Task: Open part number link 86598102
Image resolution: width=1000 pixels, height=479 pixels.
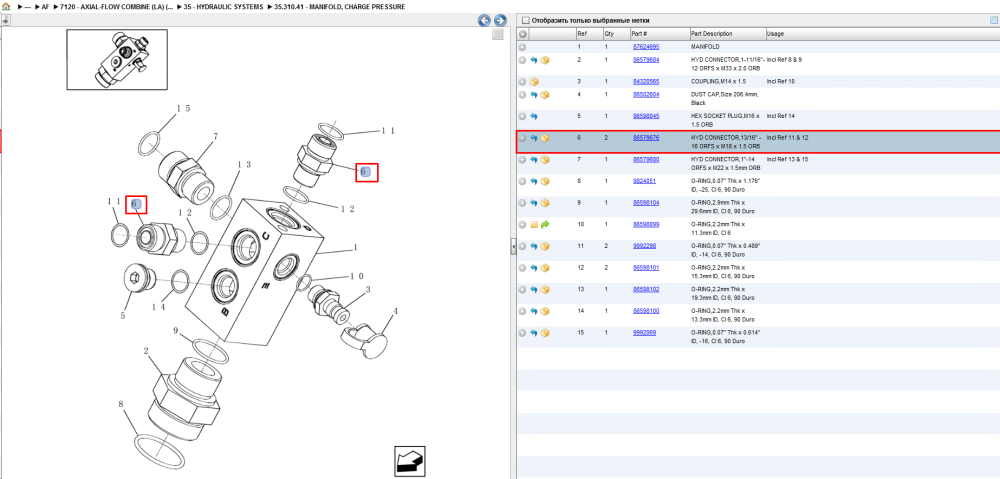Action: click(645, 290)
